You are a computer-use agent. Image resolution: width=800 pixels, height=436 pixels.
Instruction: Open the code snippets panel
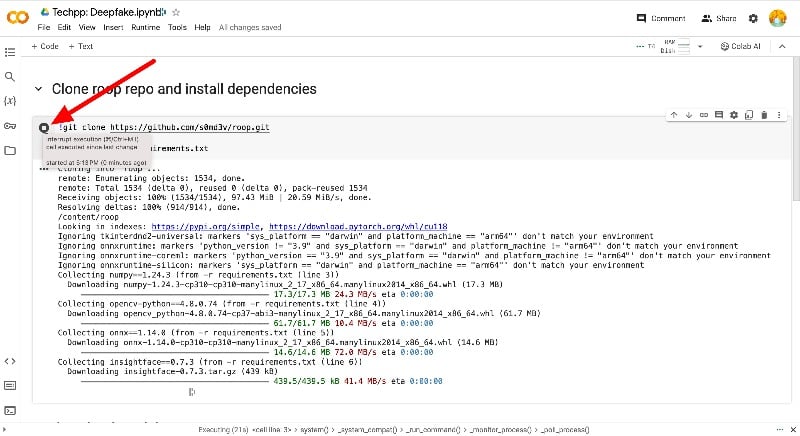(x=10, y=361)
